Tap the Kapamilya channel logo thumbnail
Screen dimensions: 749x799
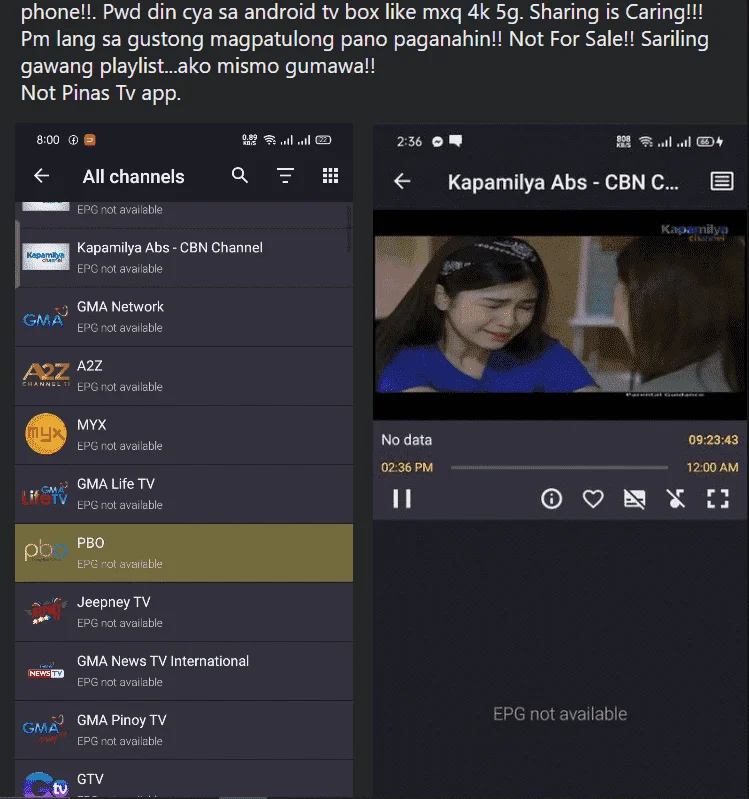click(x=46, y=256)
